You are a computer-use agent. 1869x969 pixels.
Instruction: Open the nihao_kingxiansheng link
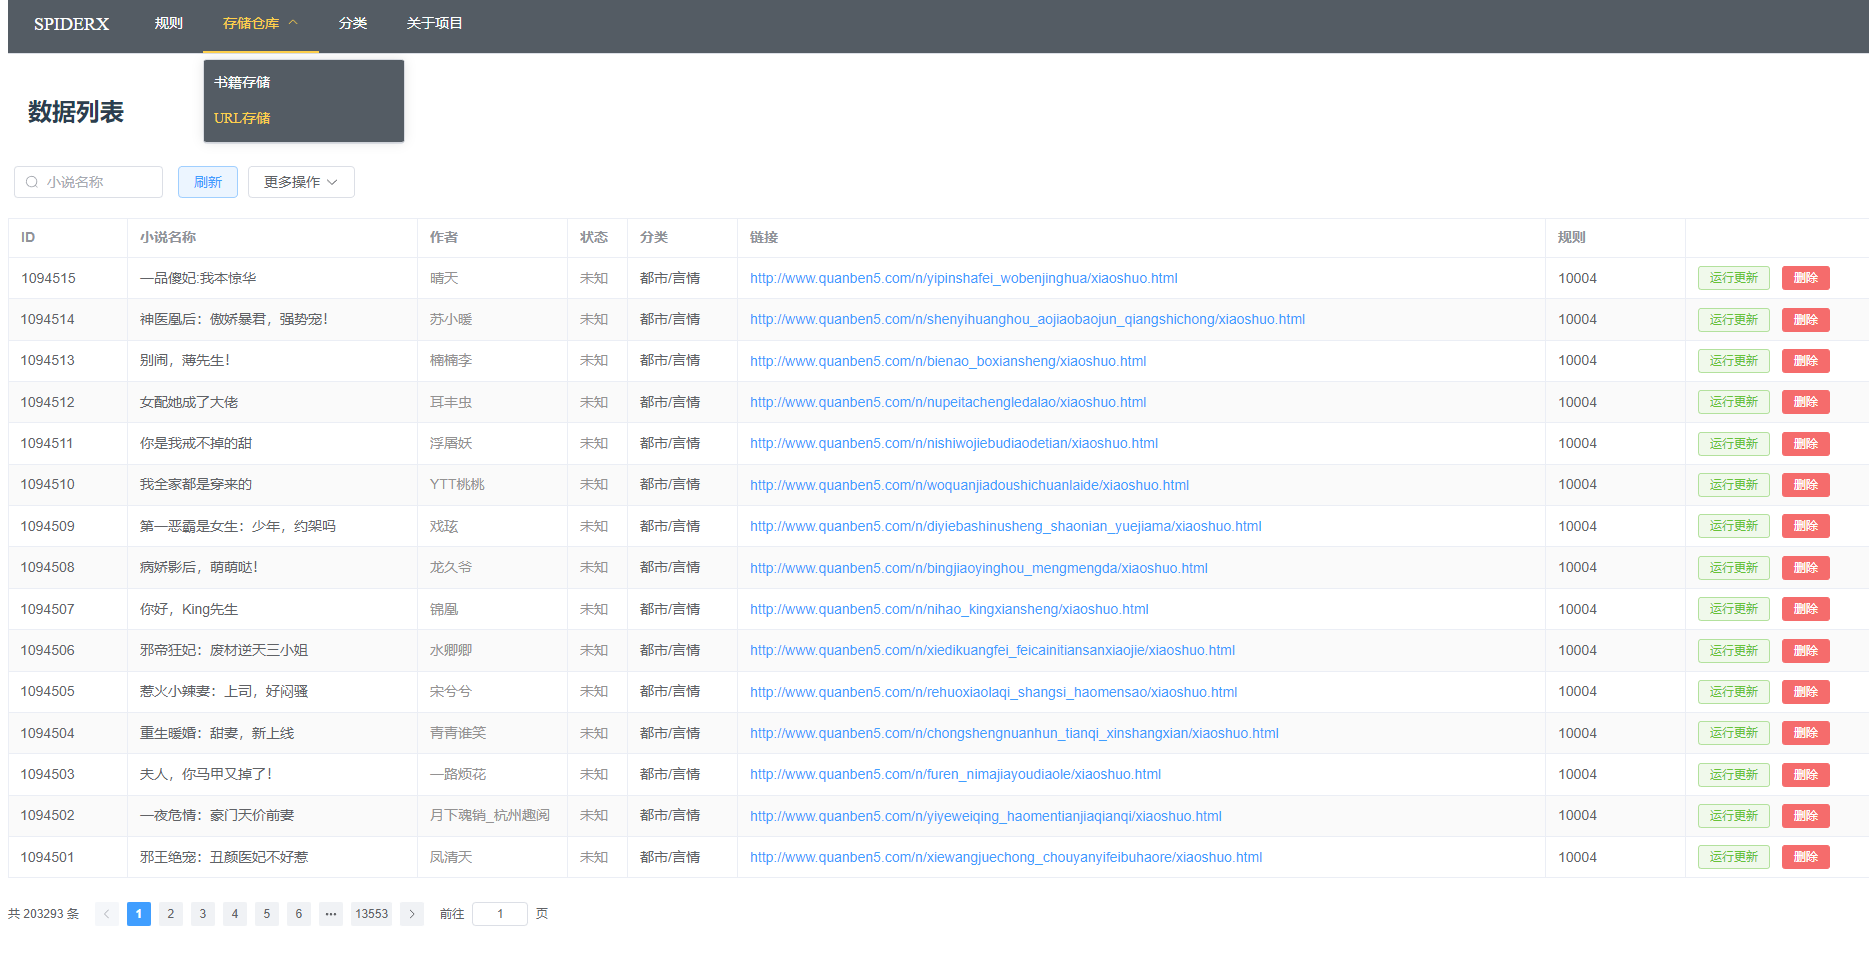click(x=949, y=609)
